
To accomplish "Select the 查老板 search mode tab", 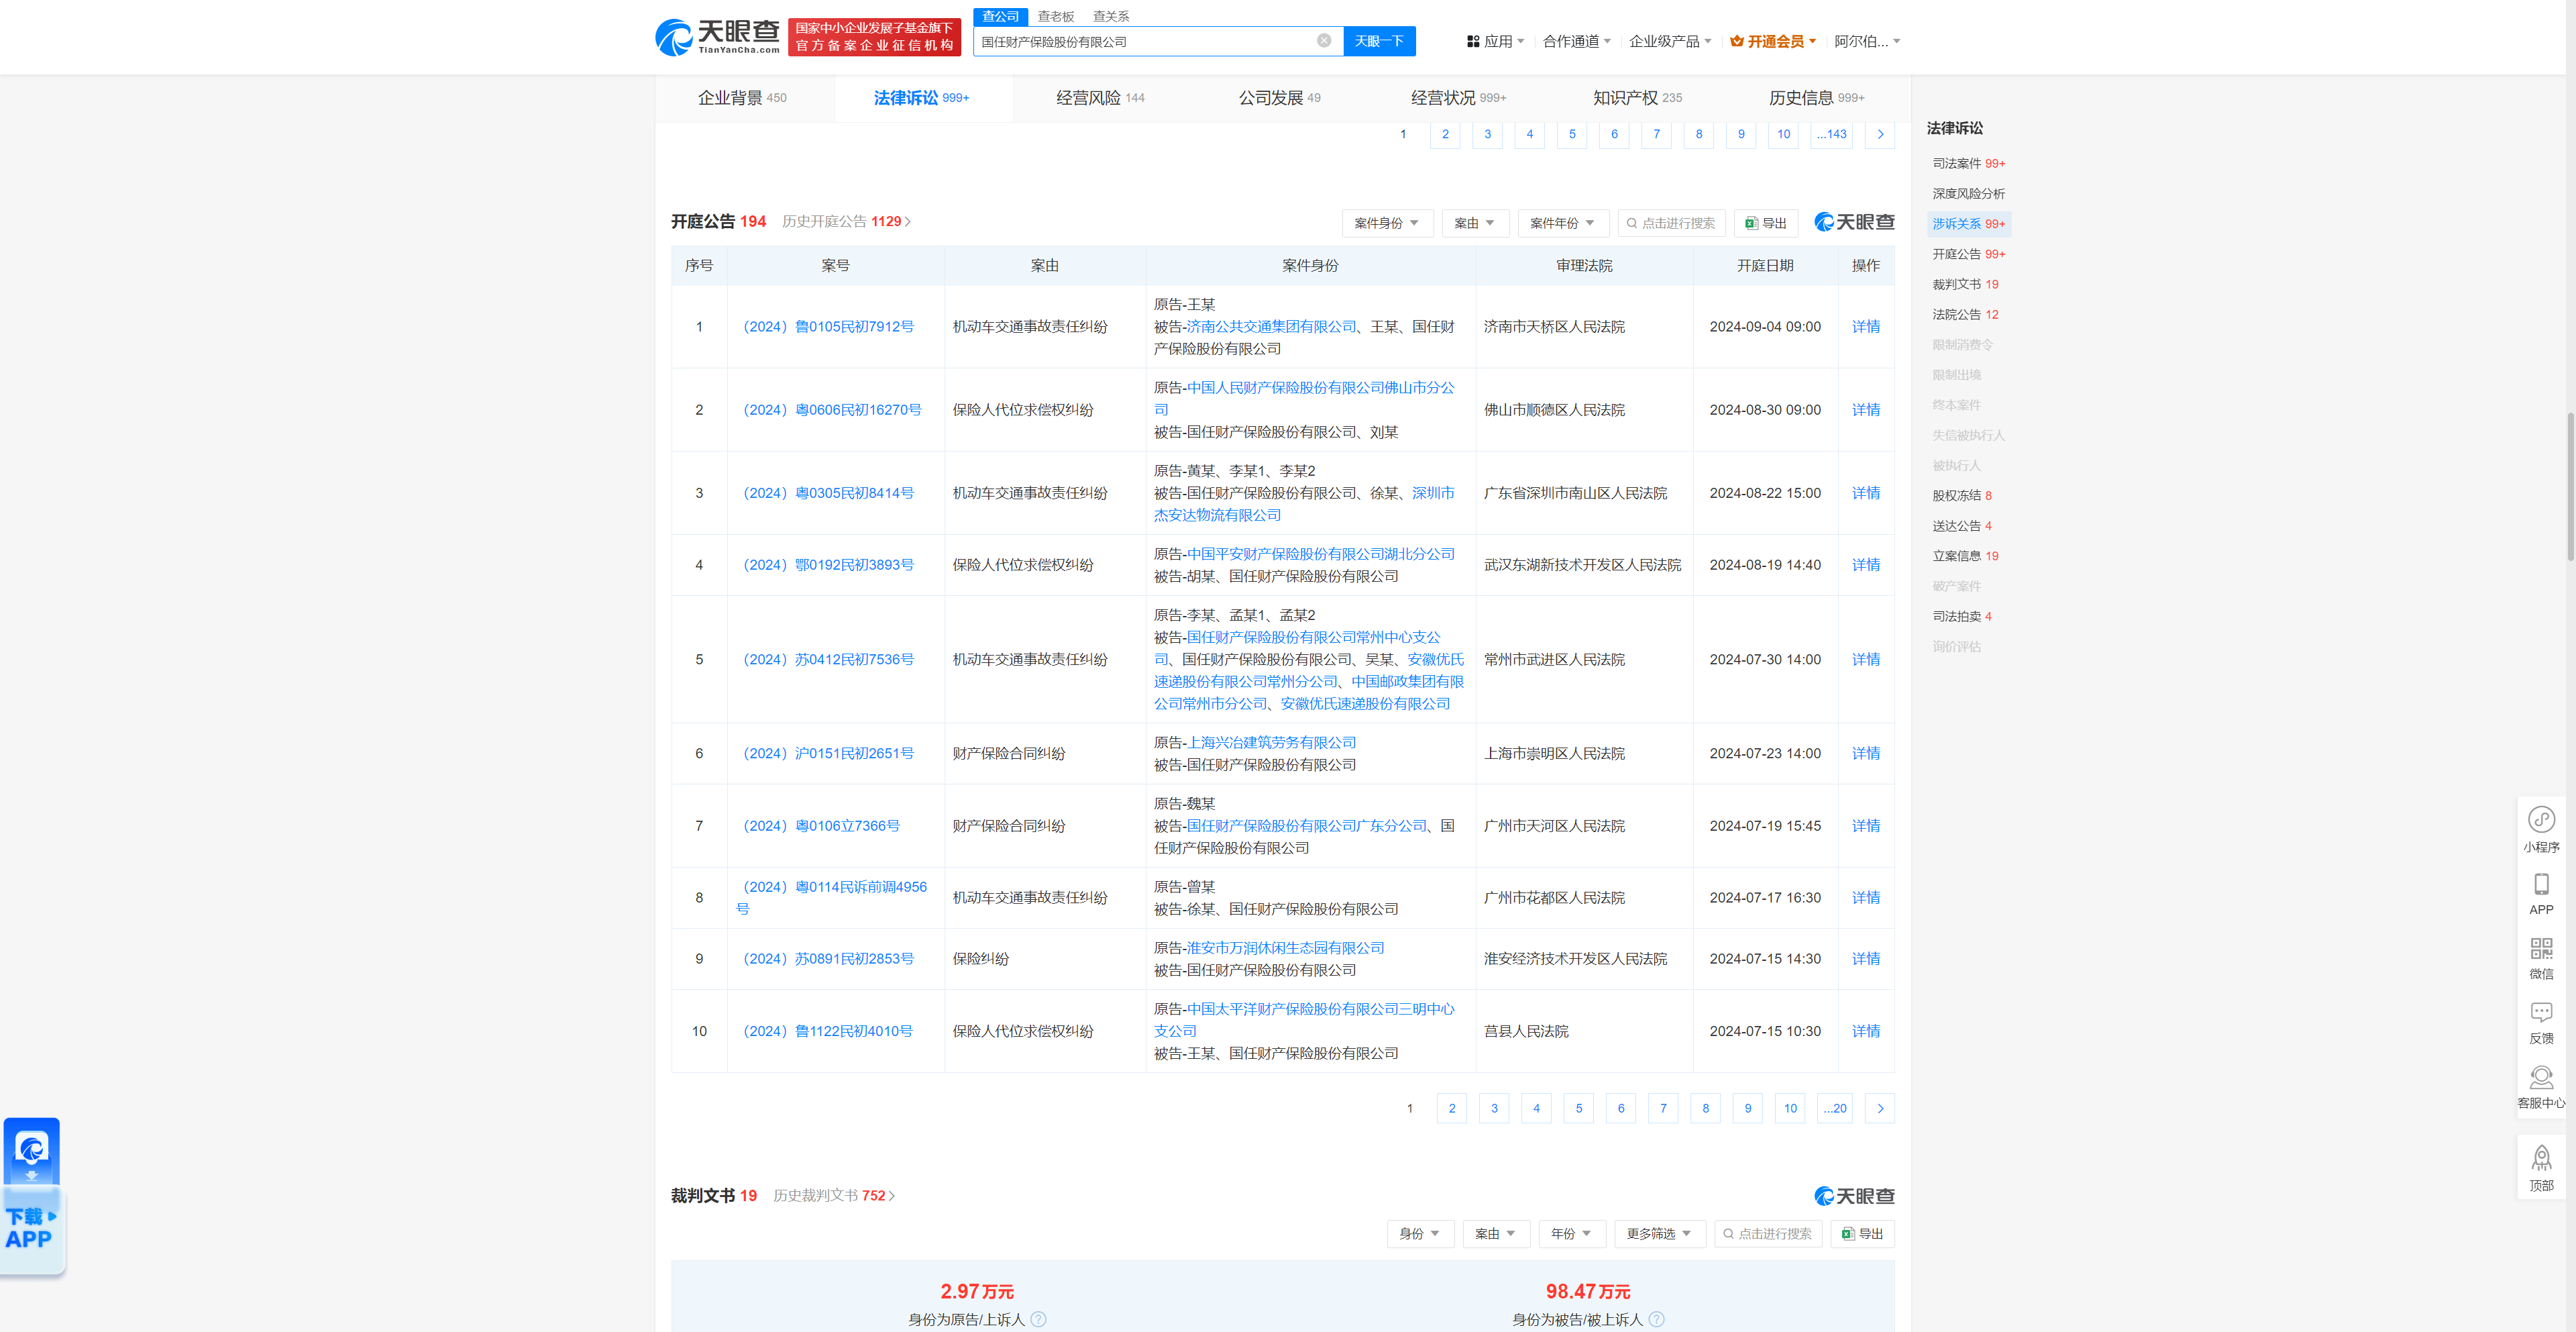I will 1055,16.
